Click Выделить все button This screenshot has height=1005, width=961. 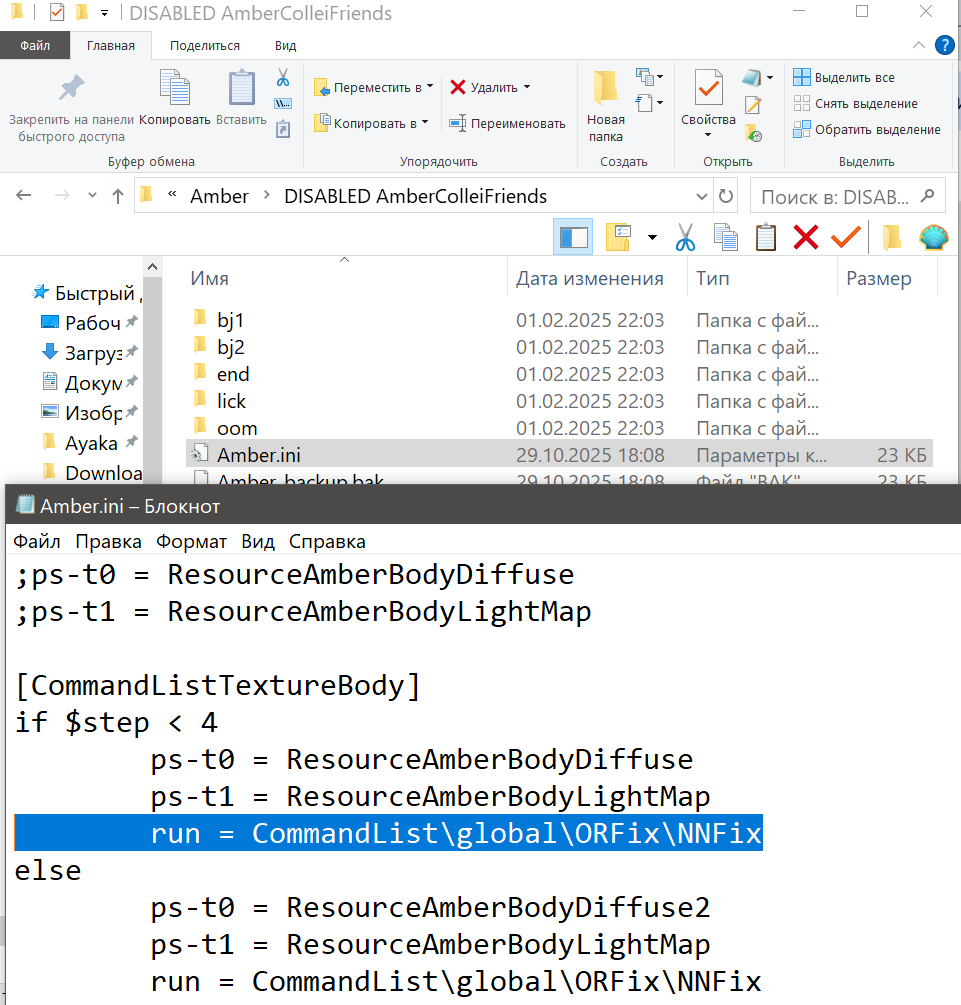tap(844, 78)
